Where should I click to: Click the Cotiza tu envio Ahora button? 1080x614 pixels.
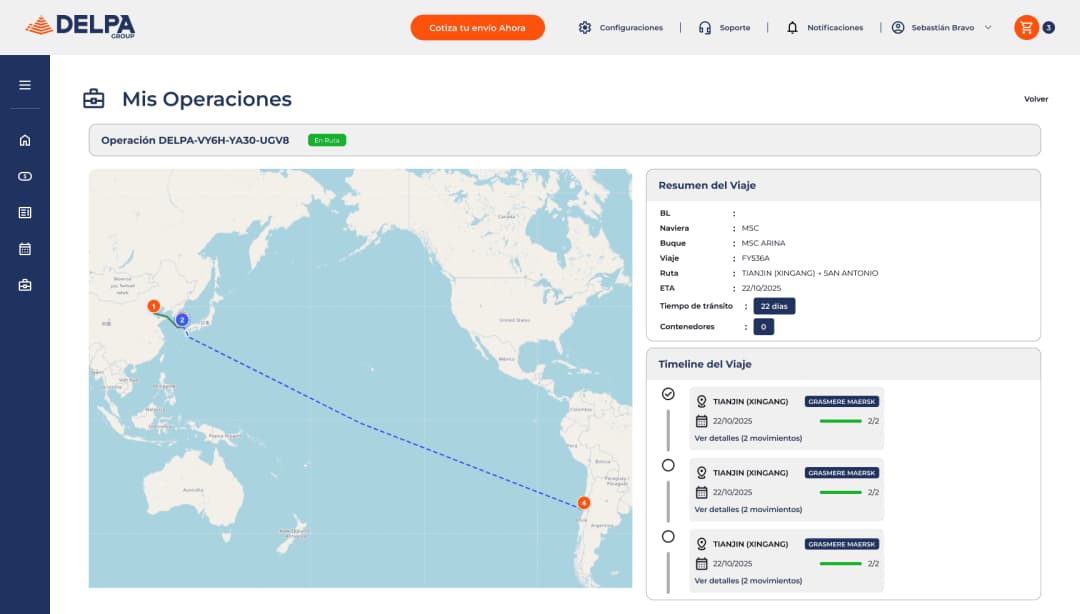point(477,27)
